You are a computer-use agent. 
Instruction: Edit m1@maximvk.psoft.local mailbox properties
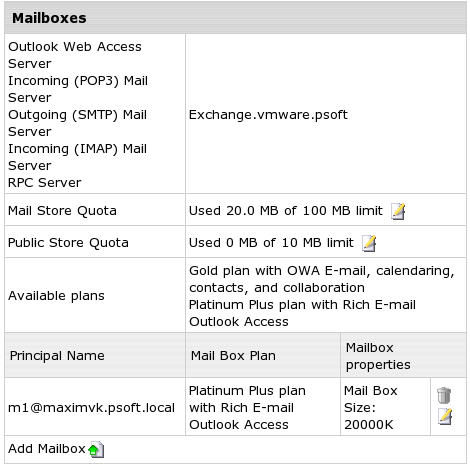(x=445, y=416)
